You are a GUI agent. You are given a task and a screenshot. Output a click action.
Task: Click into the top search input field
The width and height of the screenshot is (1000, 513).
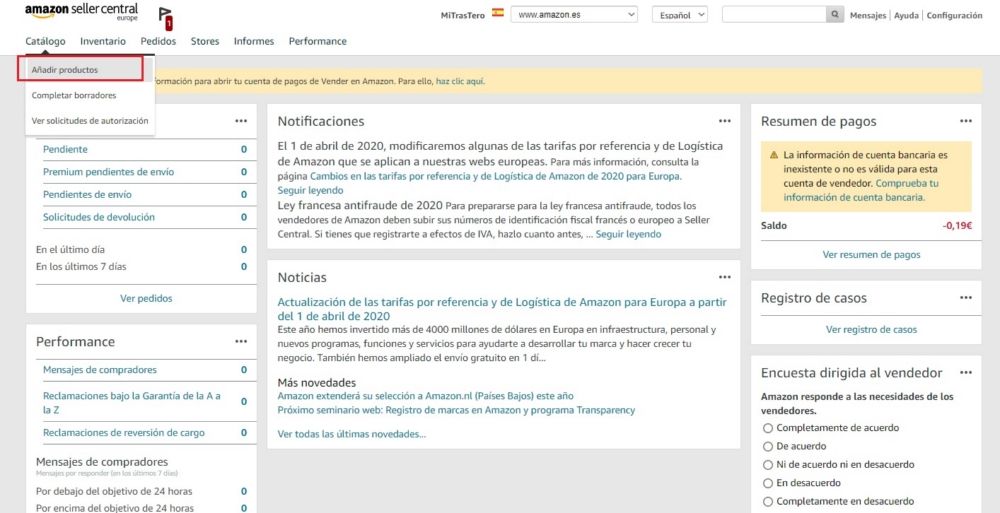pyautogui.click(x=774, y=15)
